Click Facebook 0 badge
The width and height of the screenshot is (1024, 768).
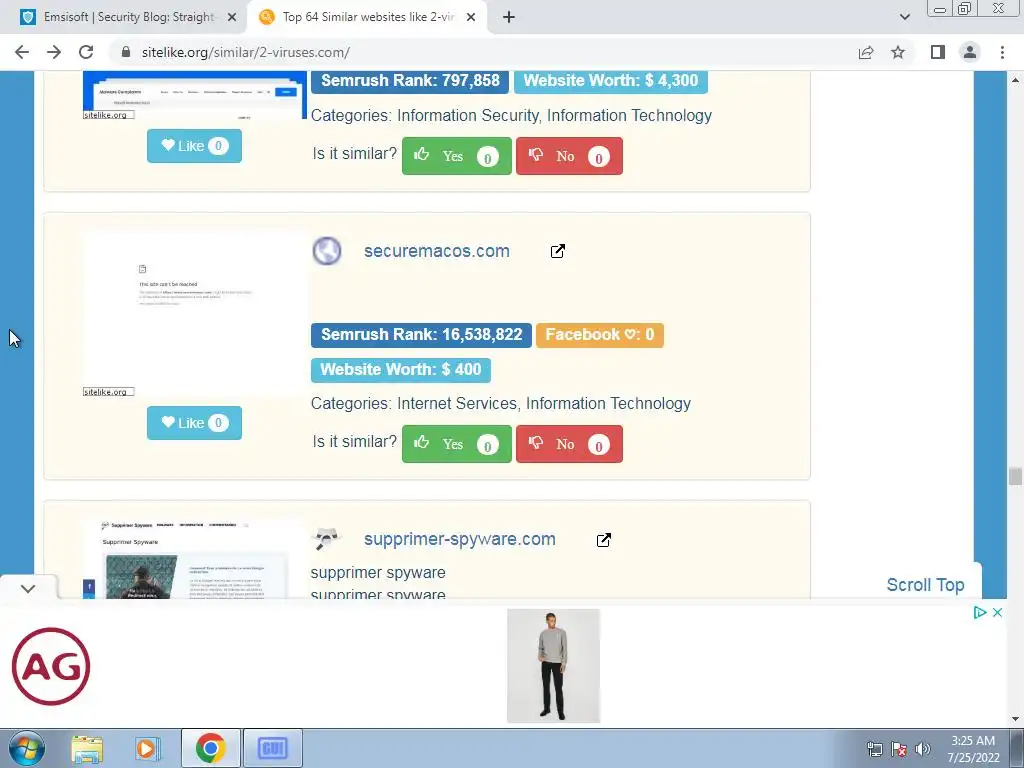pos(600,335)
